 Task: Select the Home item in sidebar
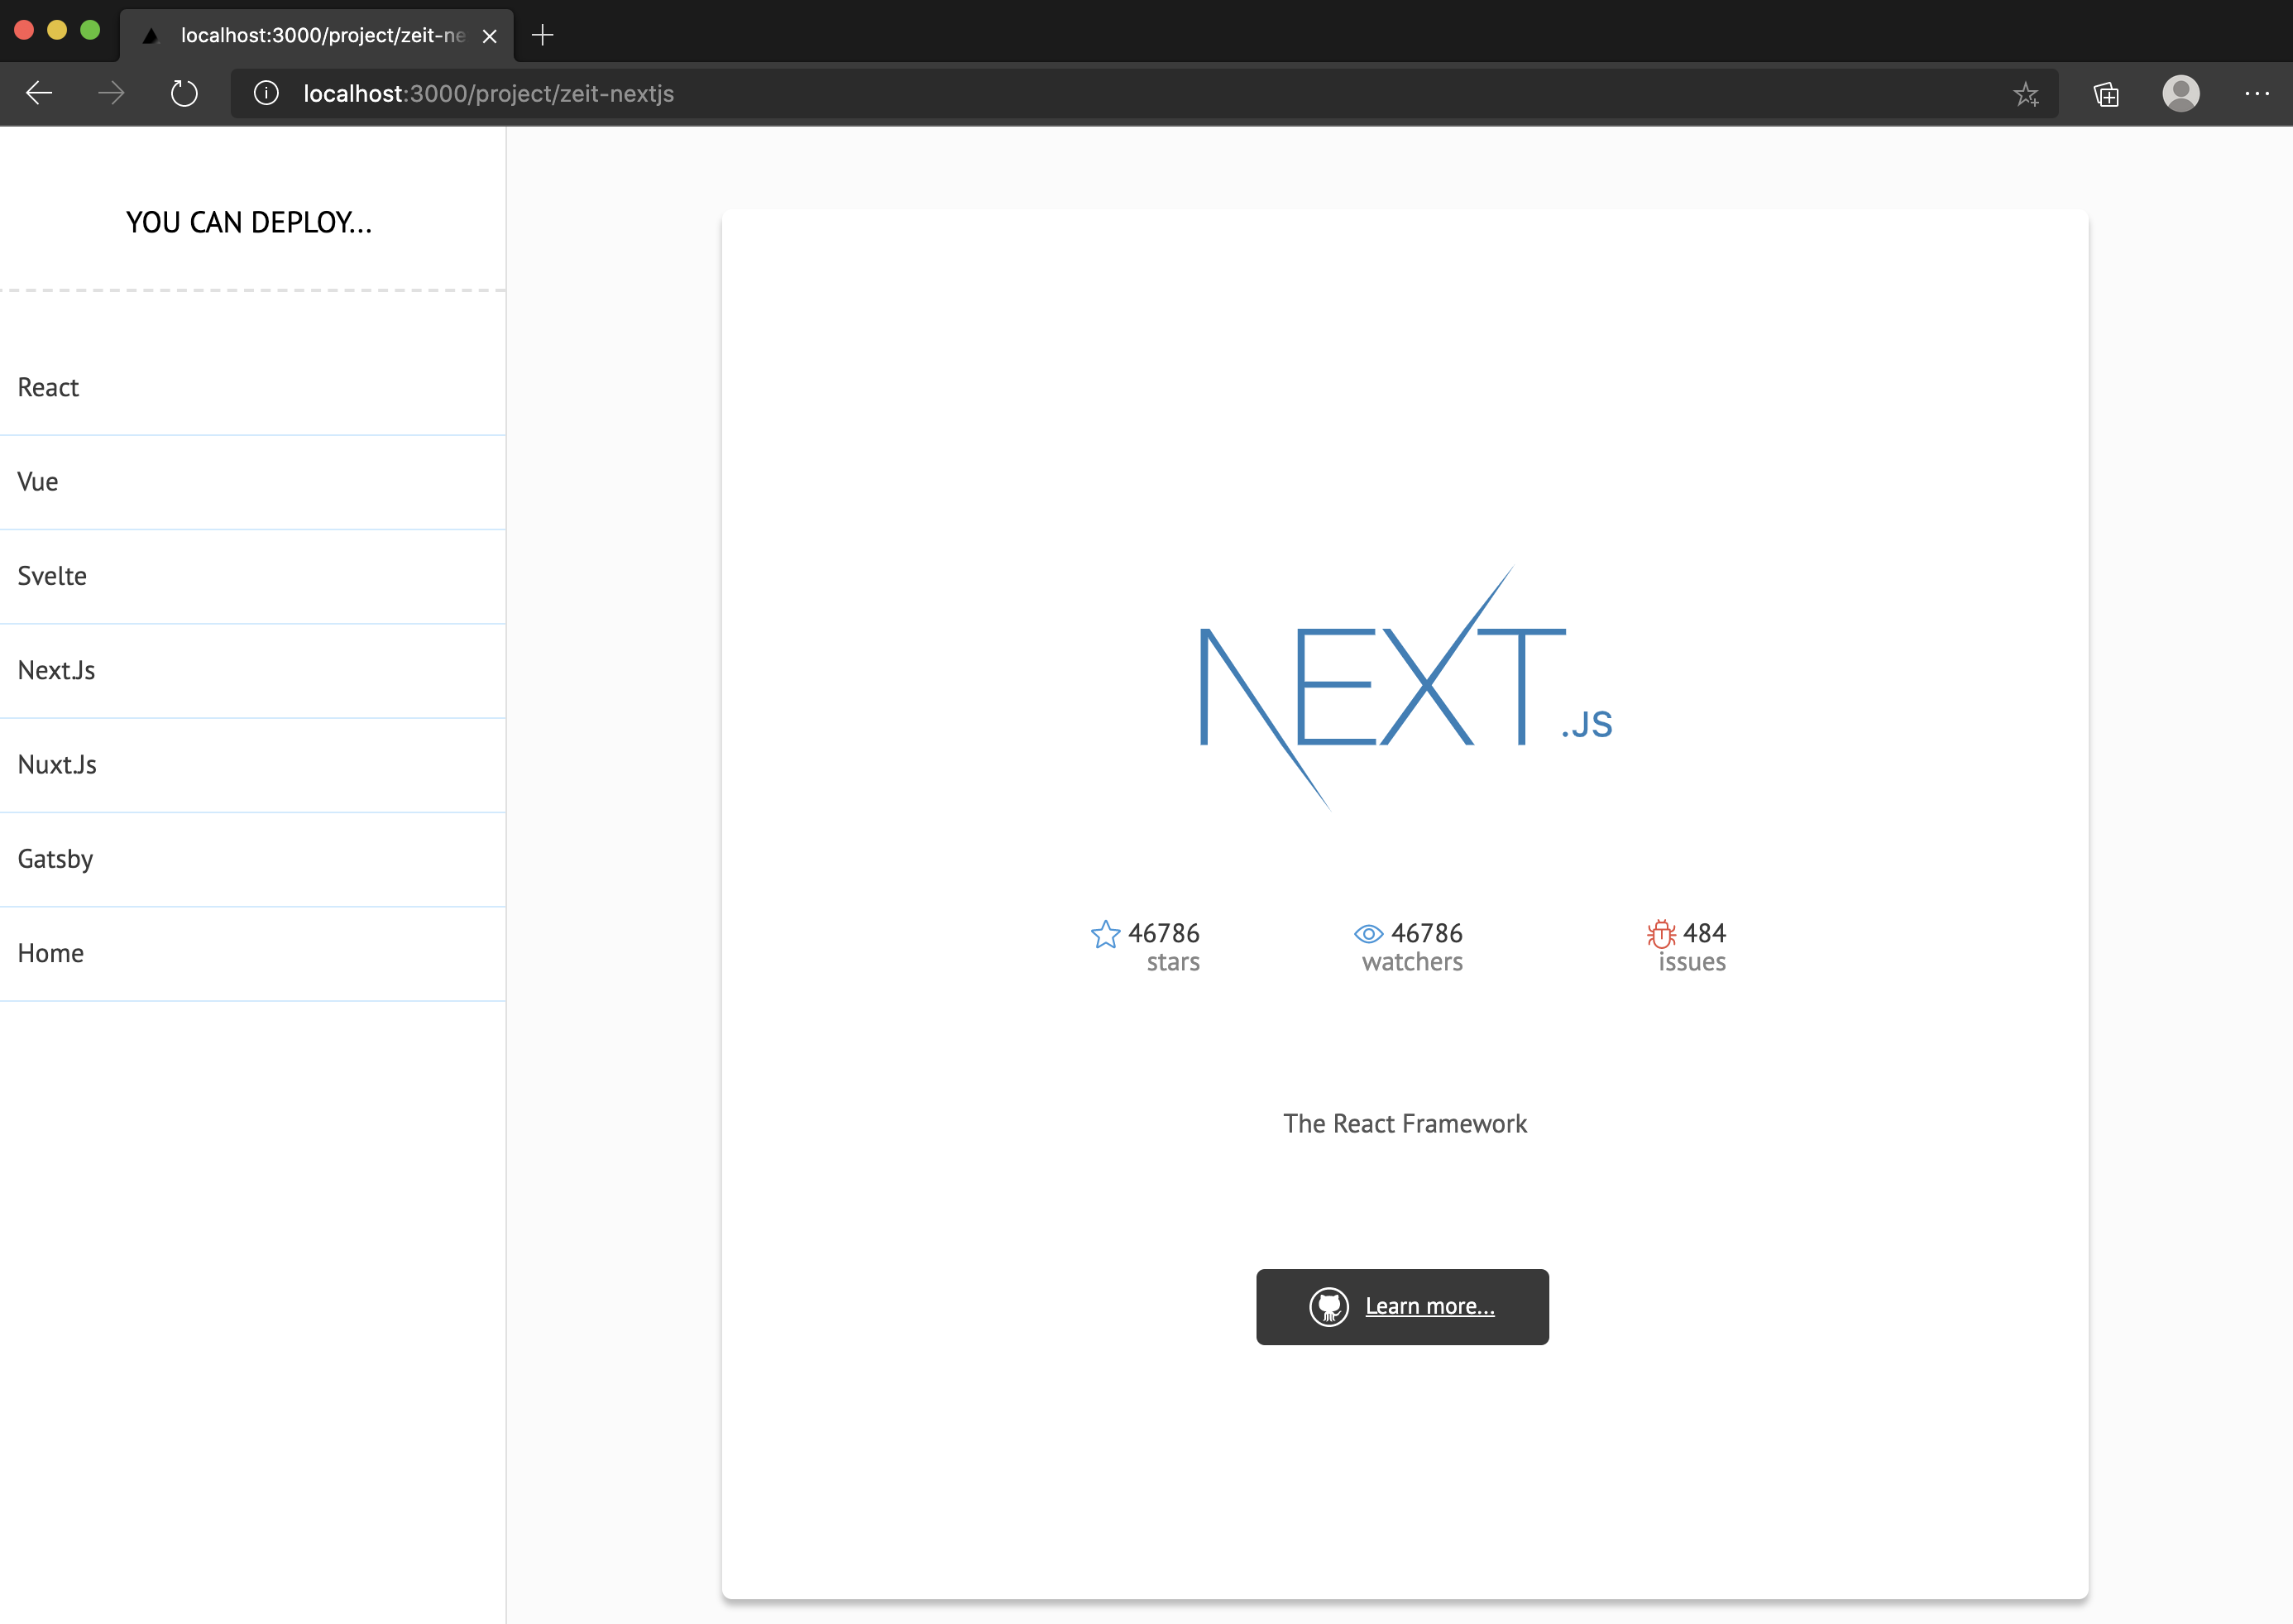pyautogui.click(x=251, y=952)
